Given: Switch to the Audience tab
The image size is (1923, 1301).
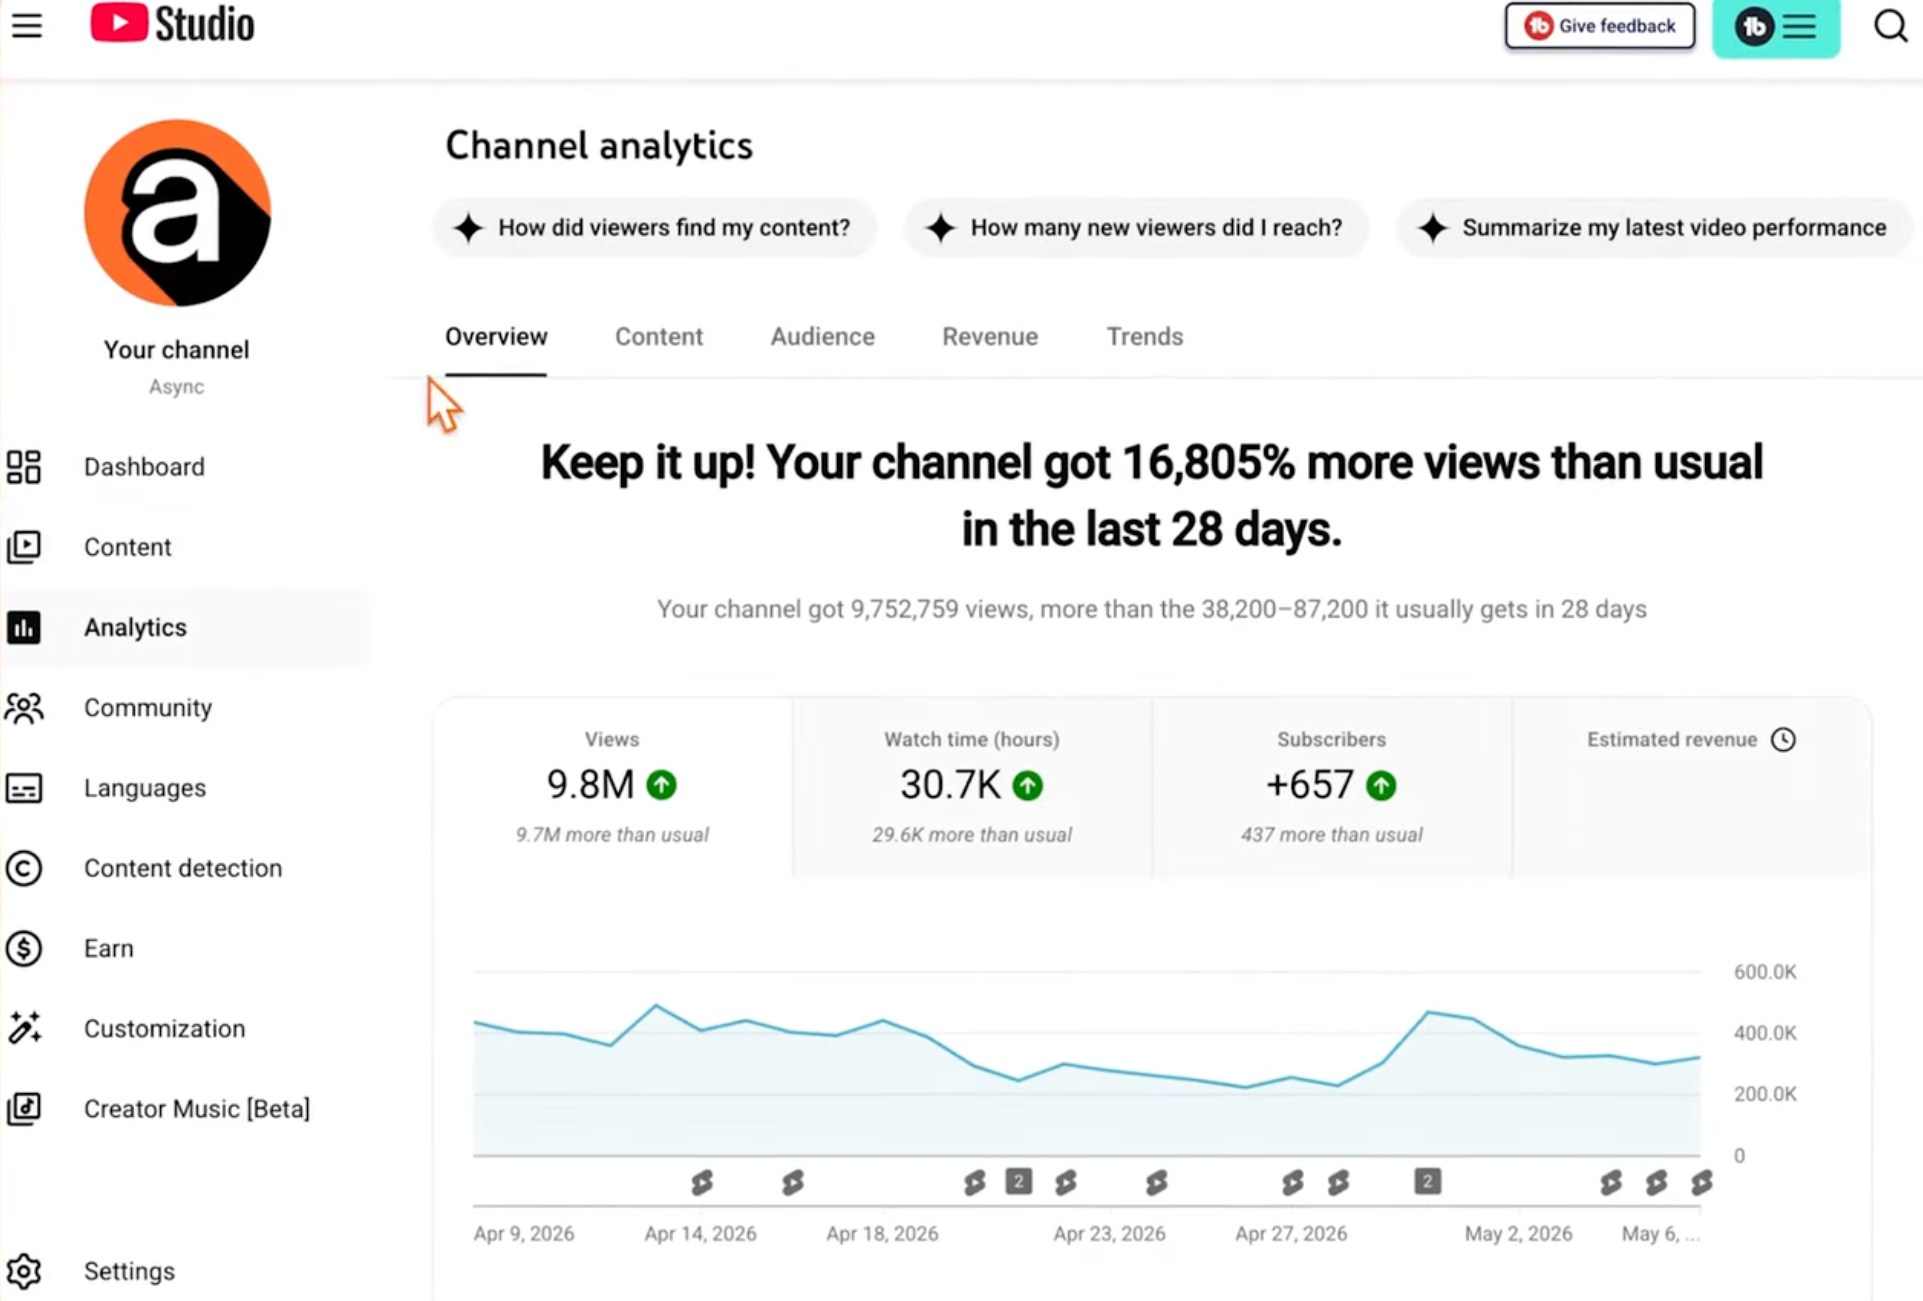Looking at the screenshot, I should [x=822, y=337].
